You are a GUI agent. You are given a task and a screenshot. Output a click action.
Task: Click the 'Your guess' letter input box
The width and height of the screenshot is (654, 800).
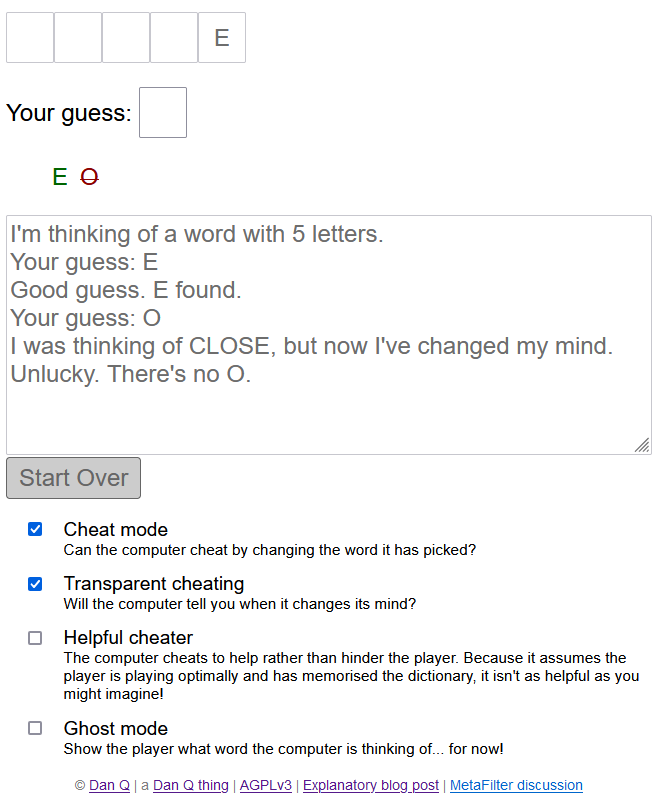point(163,112)
